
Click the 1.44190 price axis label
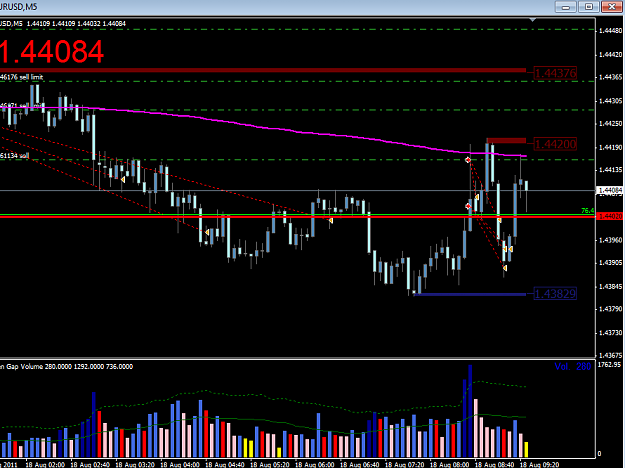pos(611,147)
